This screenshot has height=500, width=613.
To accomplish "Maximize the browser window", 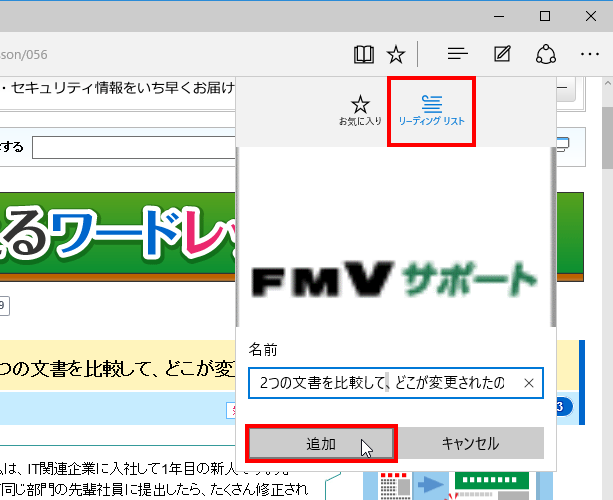I will 544,15.
